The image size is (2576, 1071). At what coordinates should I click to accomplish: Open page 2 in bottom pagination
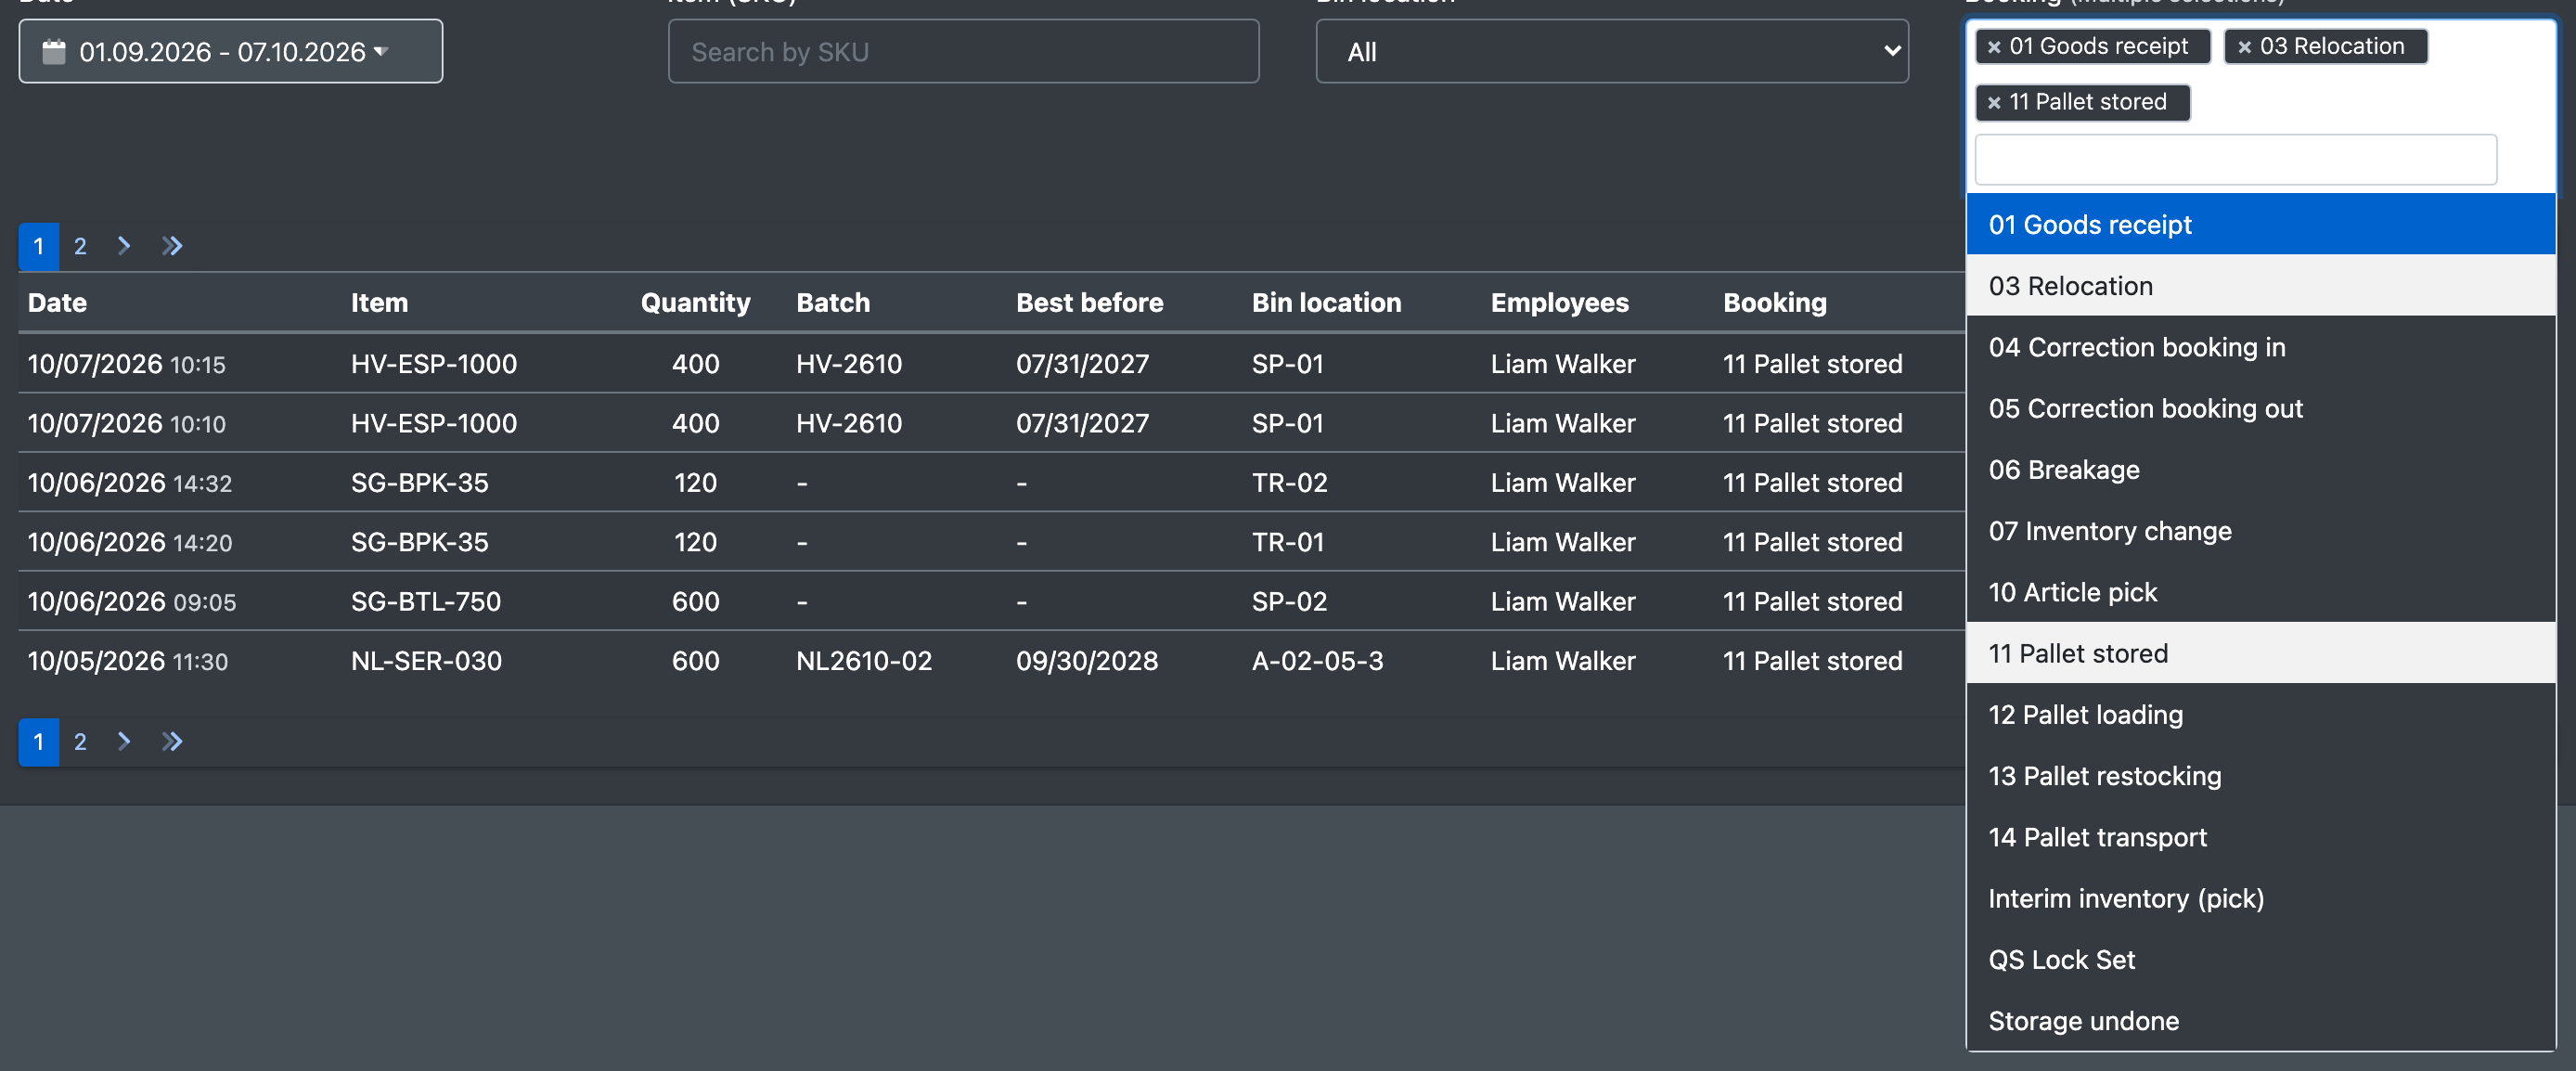click(x=80, y=742)
